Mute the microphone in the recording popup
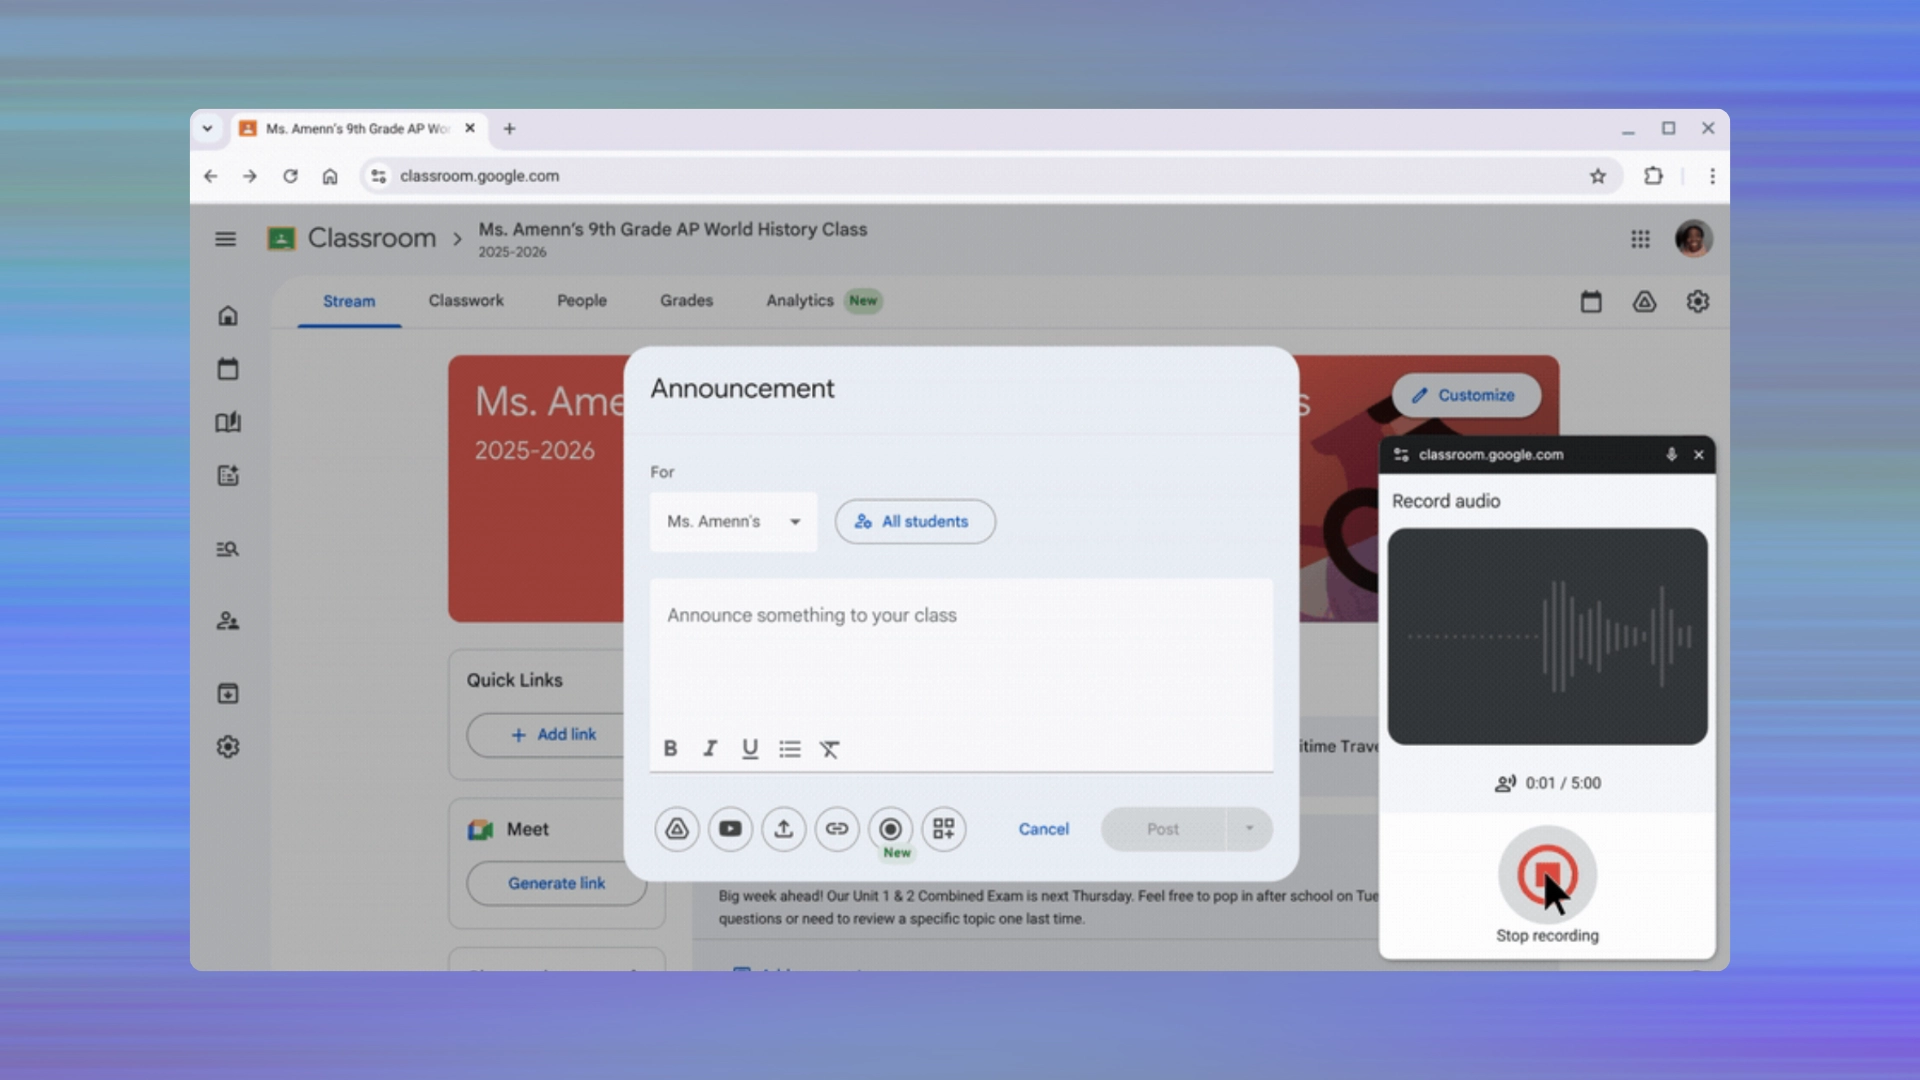Image resolution: width=1920 pixels, height=1080 pixels. click(1670, 454)
